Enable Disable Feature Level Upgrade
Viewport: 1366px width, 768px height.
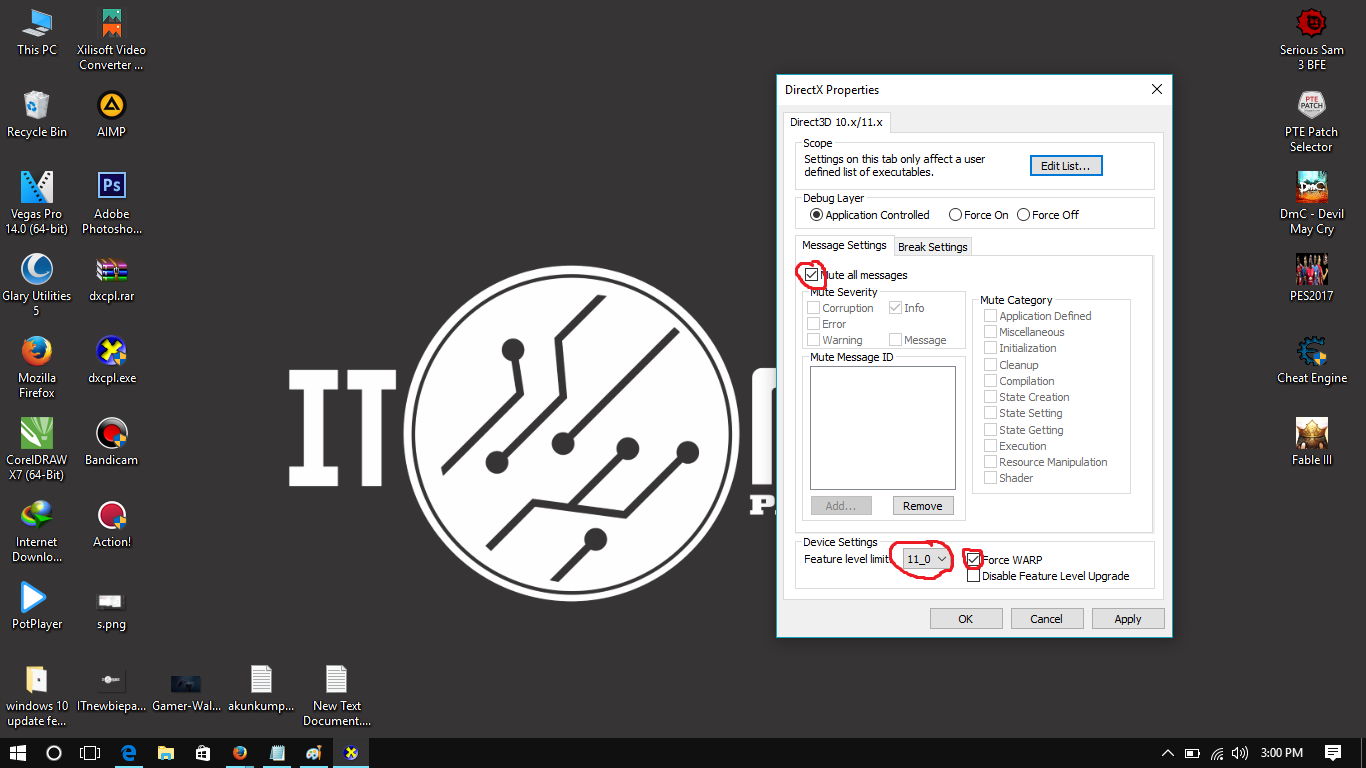pos(973,575)
